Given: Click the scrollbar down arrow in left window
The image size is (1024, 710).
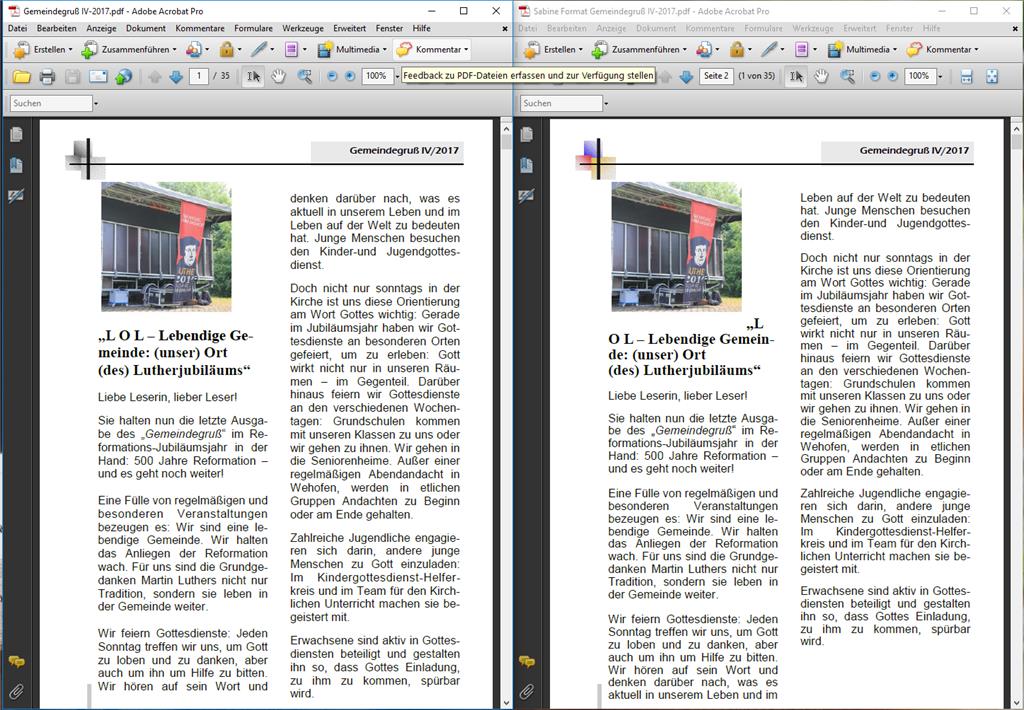Looking at the screenshot, I should [506, 702].
